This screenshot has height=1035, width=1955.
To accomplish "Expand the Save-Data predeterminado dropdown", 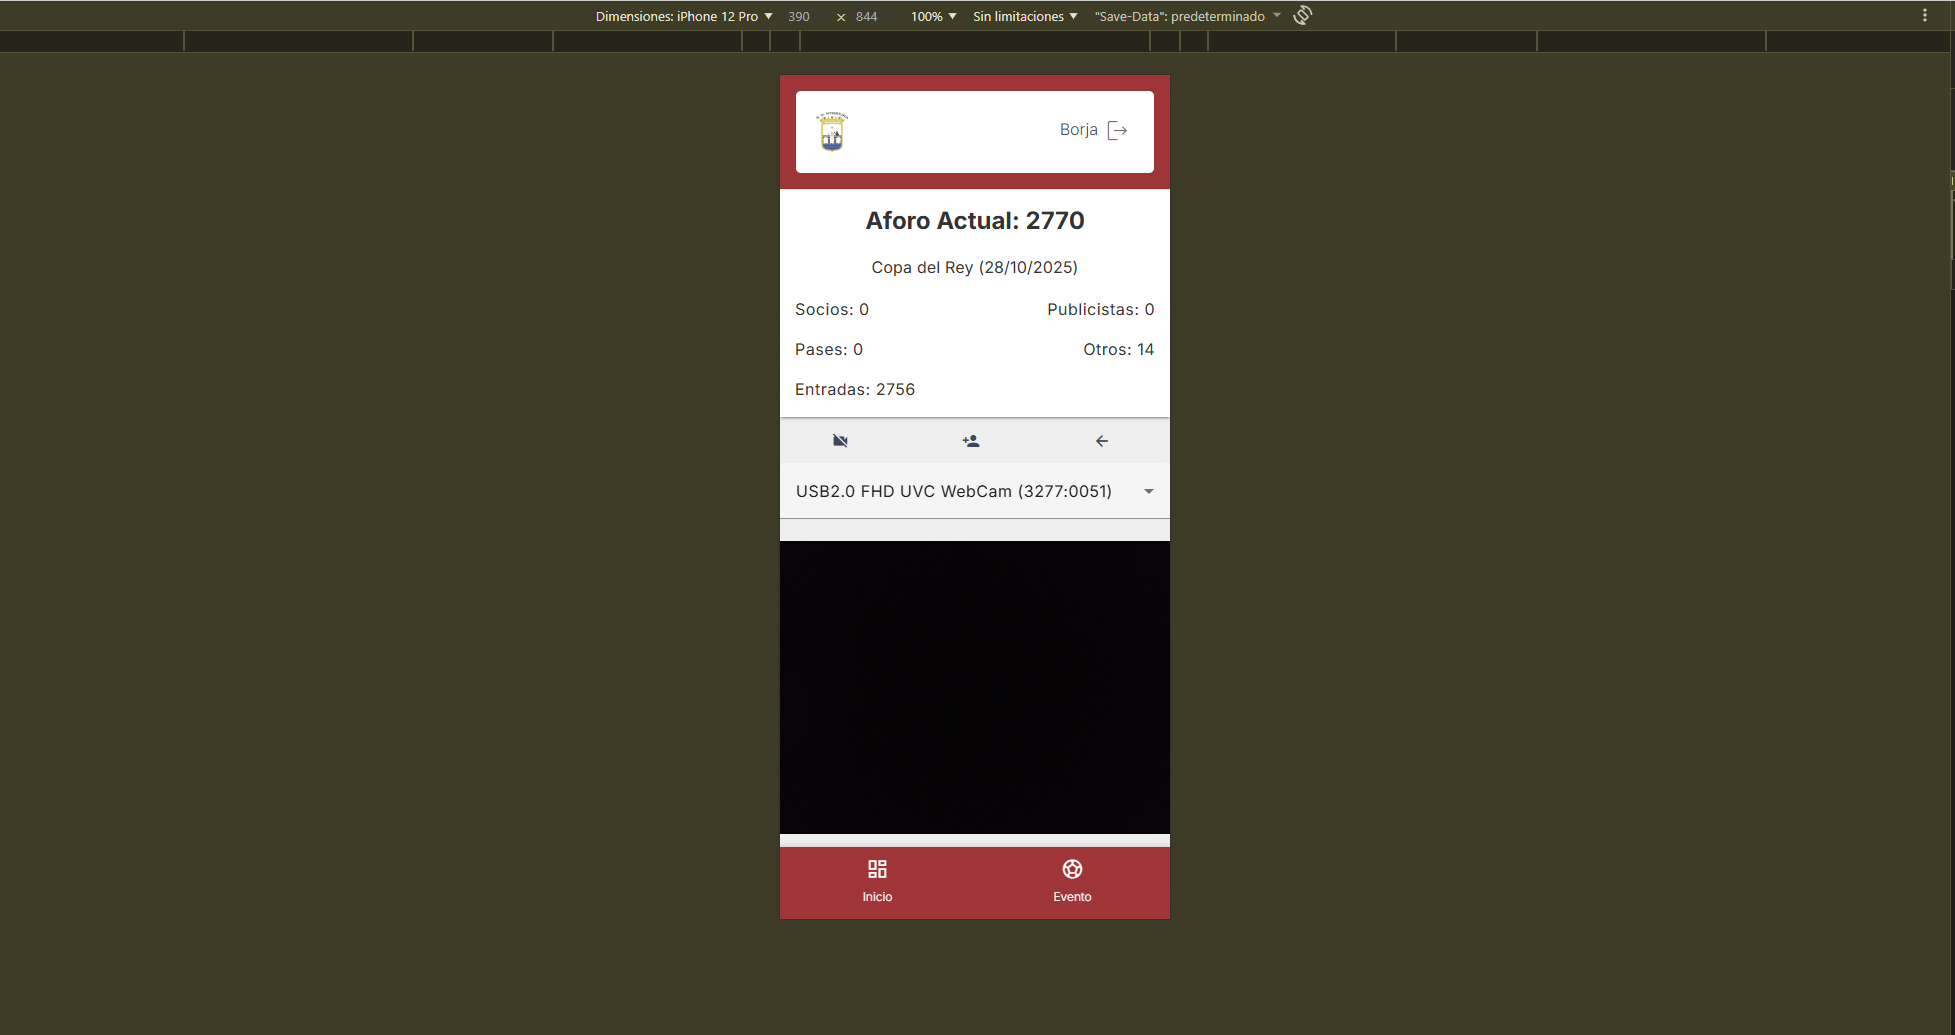I will coord(1187,16).
